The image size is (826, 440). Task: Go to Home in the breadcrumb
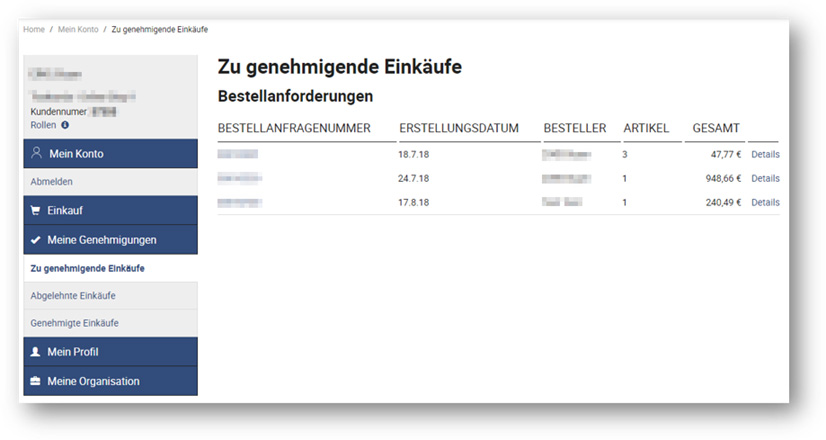pos(34,30)
